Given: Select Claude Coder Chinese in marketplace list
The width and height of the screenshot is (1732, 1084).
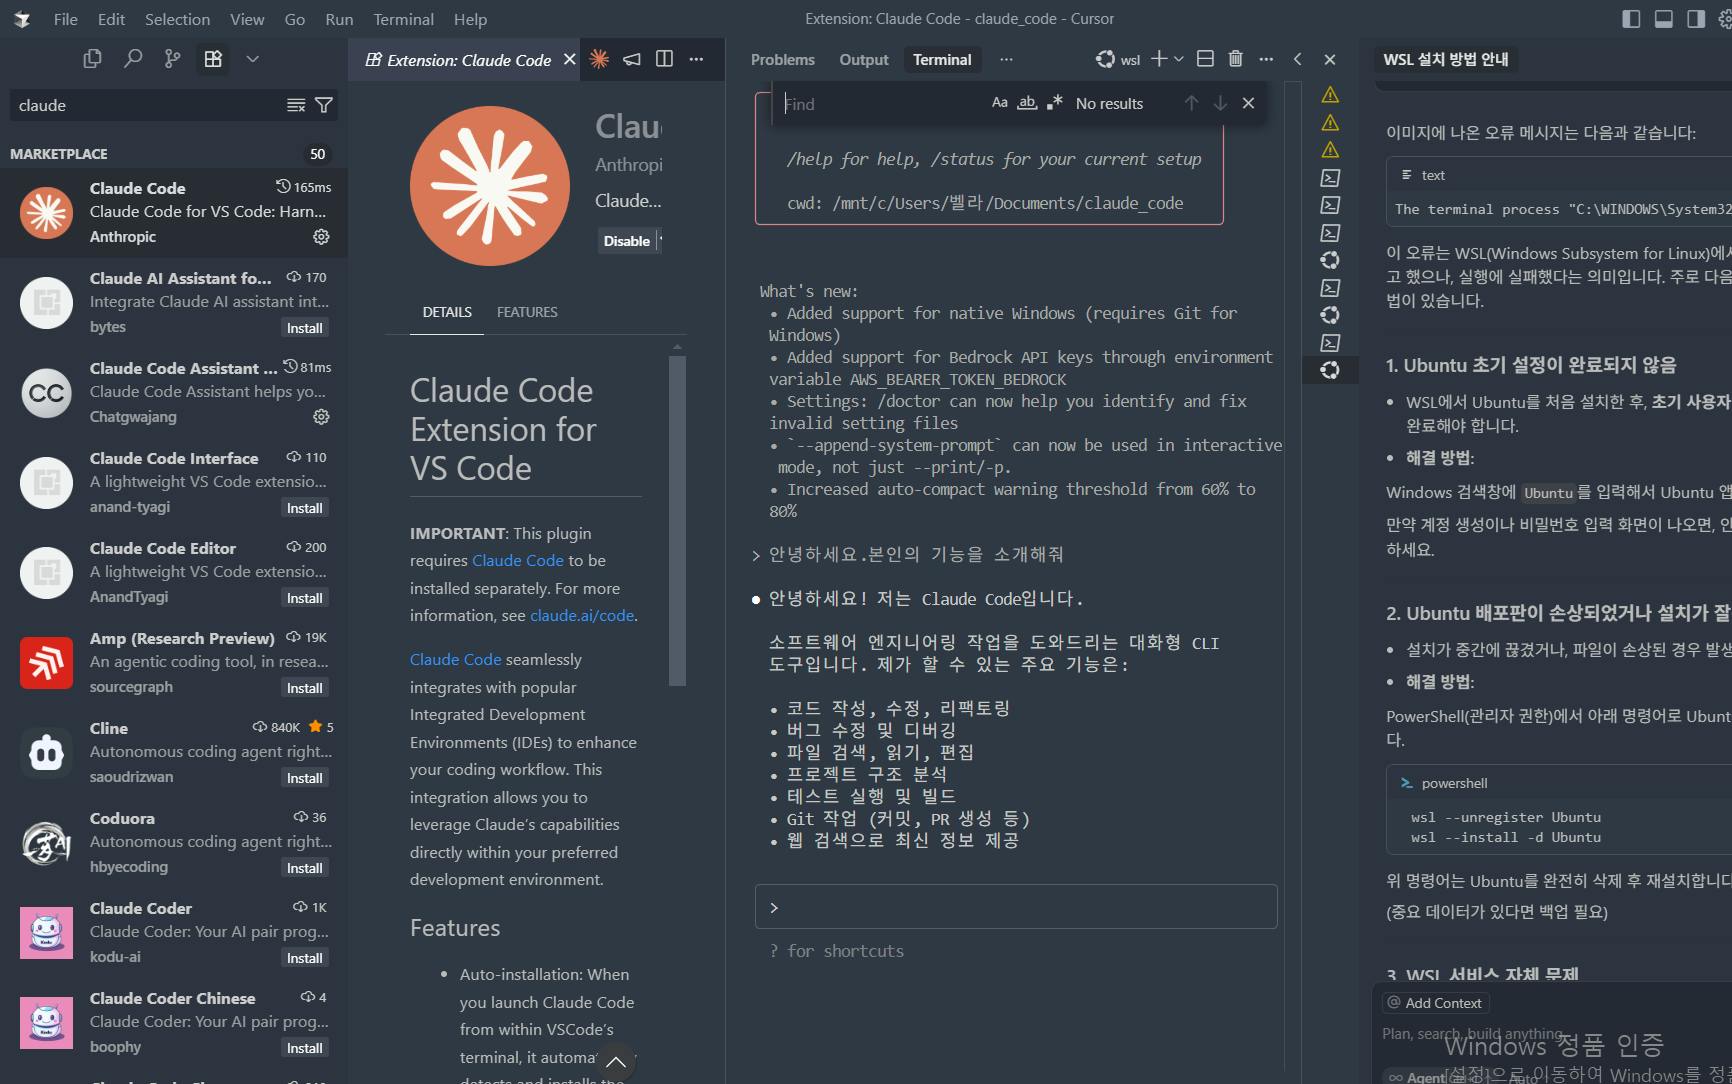Looking at the screenshot, I should click(x=174, y=1022).
